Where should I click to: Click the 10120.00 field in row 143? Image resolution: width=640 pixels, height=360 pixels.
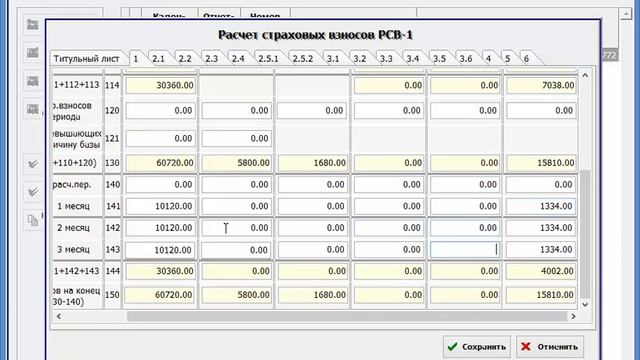coord(160,250)
